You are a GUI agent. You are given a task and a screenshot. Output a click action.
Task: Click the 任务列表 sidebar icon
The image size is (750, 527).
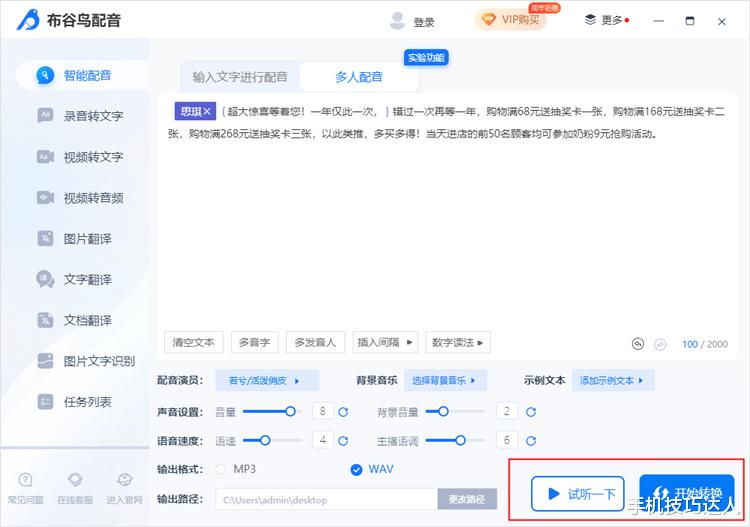[x=45, y=402]
